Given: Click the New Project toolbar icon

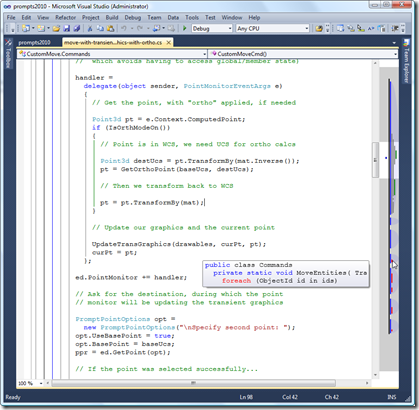Looking at the screenshot, I should point(26,29).
